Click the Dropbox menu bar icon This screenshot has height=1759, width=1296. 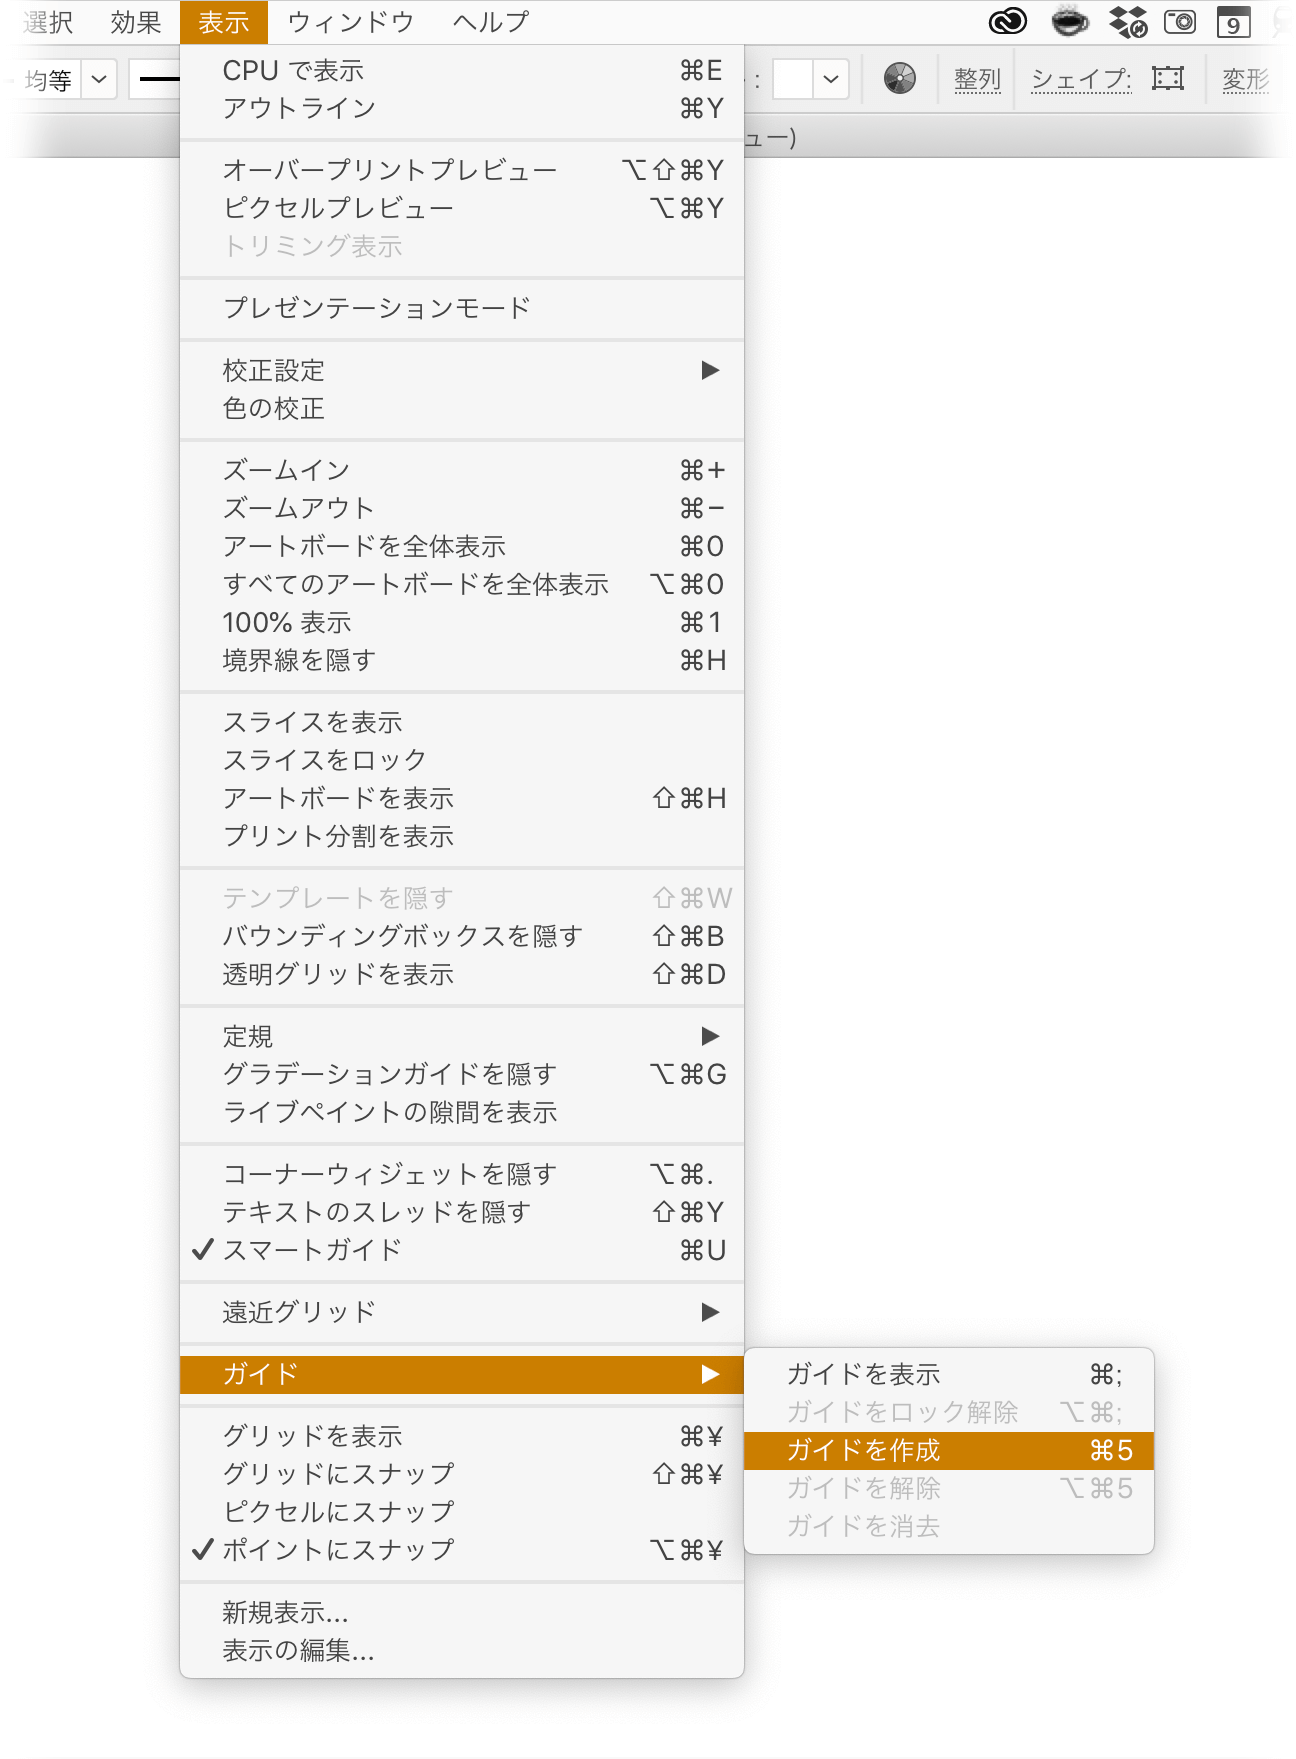1128,21
